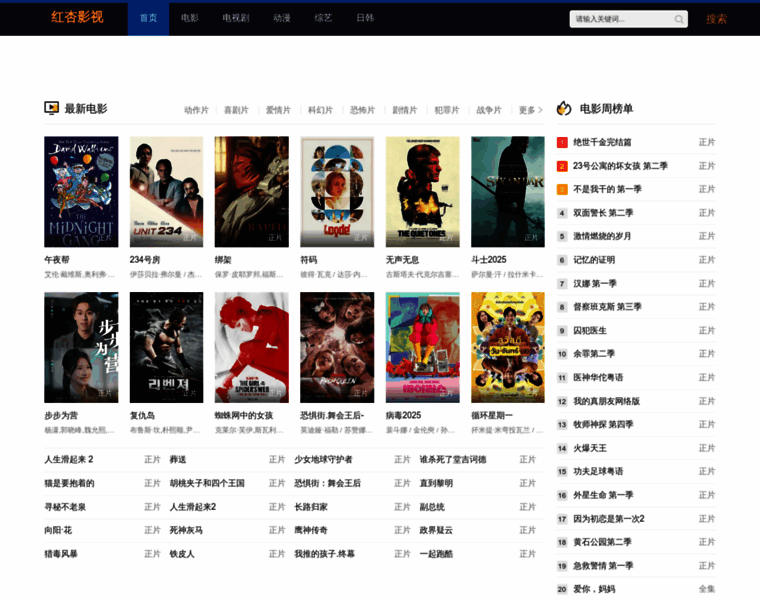Click the 最新电影 section icon
Viewport: 760px width, 600px height.
51,108
